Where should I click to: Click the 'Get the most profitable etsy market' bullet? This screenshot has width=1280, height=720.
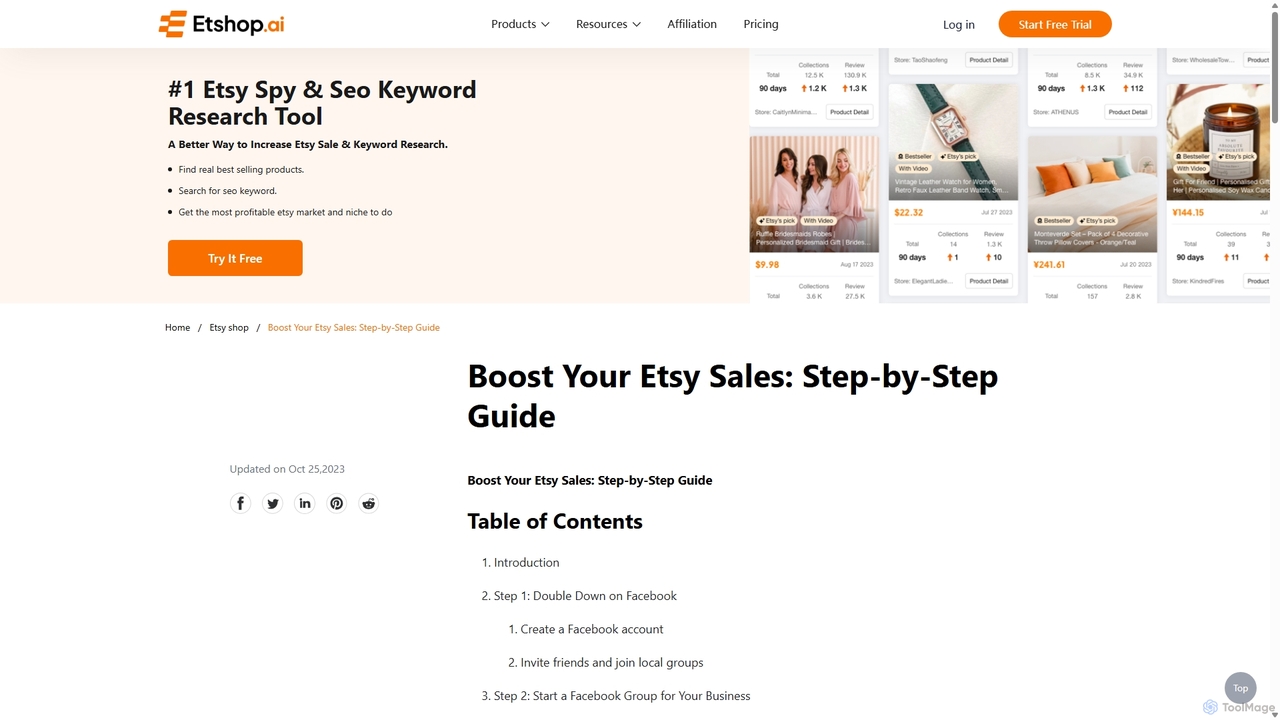[285, 212]
